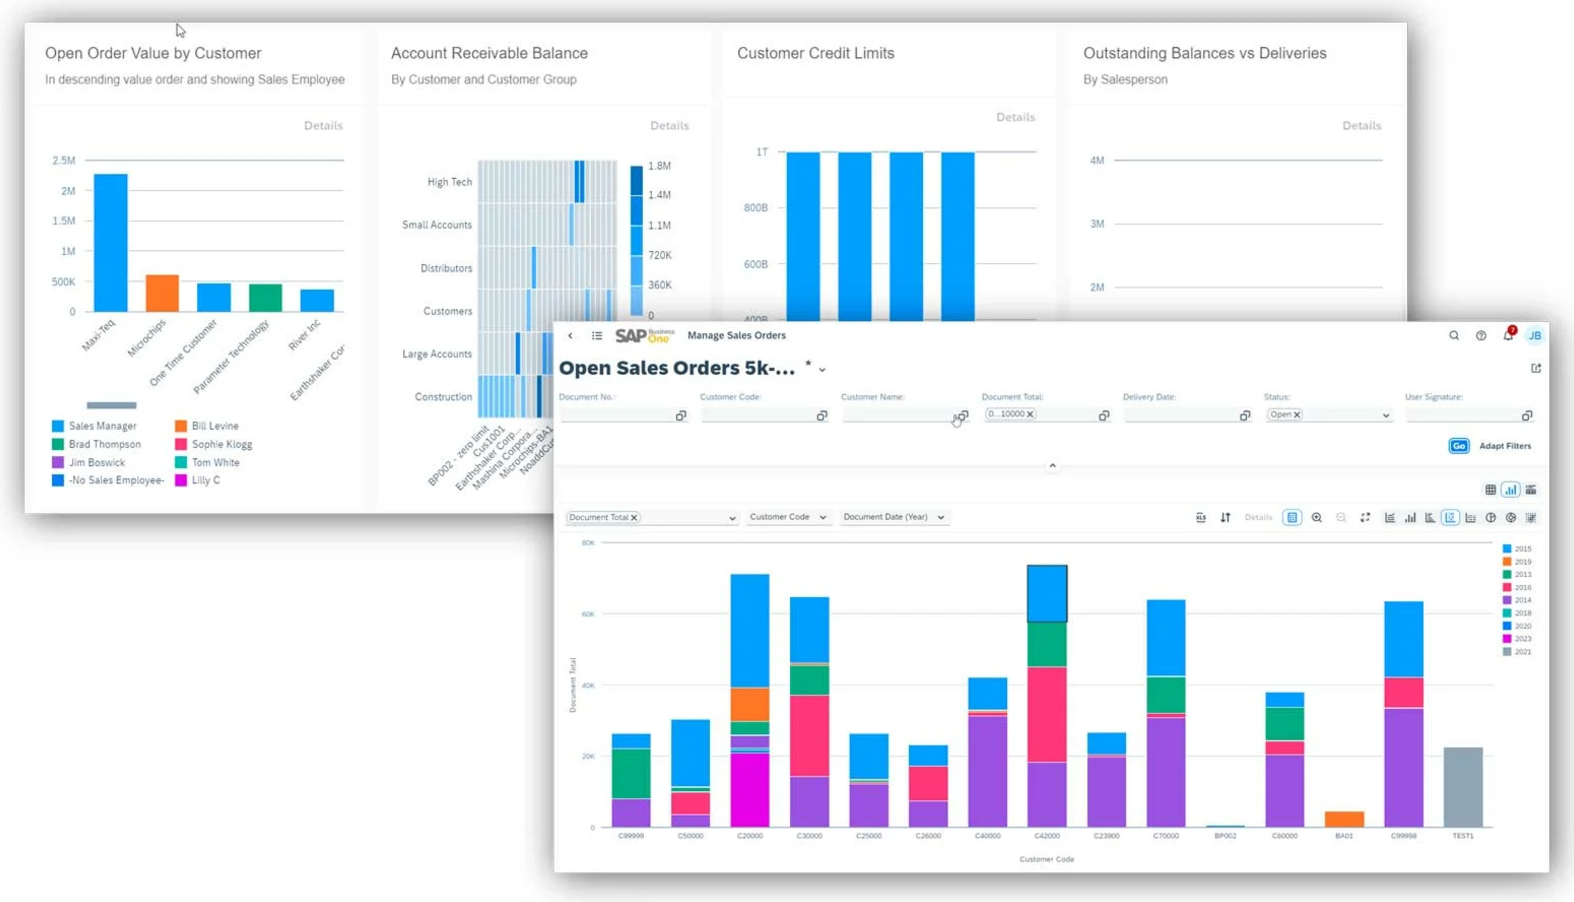Open the Customer Code dimension dropdown
This screenshot has height=902, width=1574.
click(x=788, y=517)
